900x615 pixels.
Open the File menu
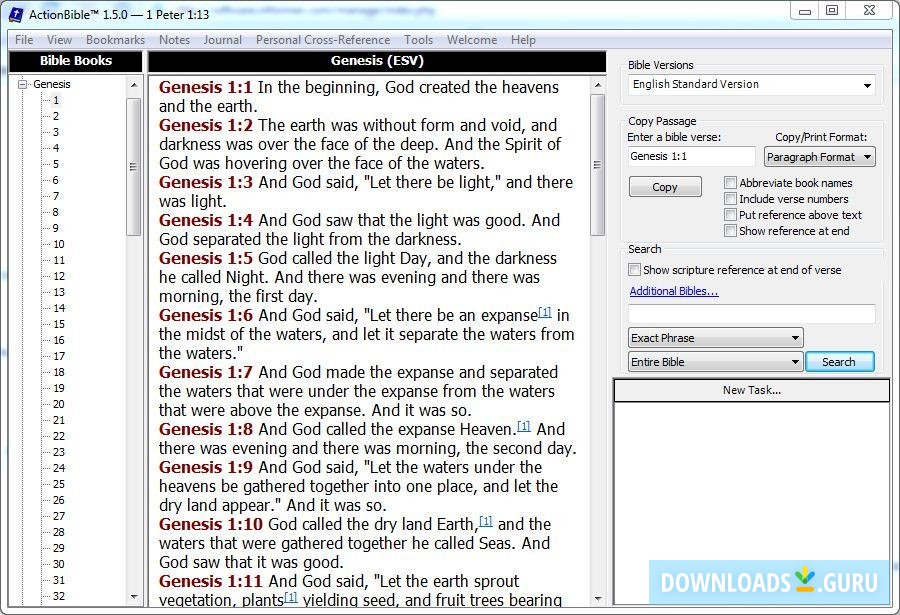24,40
